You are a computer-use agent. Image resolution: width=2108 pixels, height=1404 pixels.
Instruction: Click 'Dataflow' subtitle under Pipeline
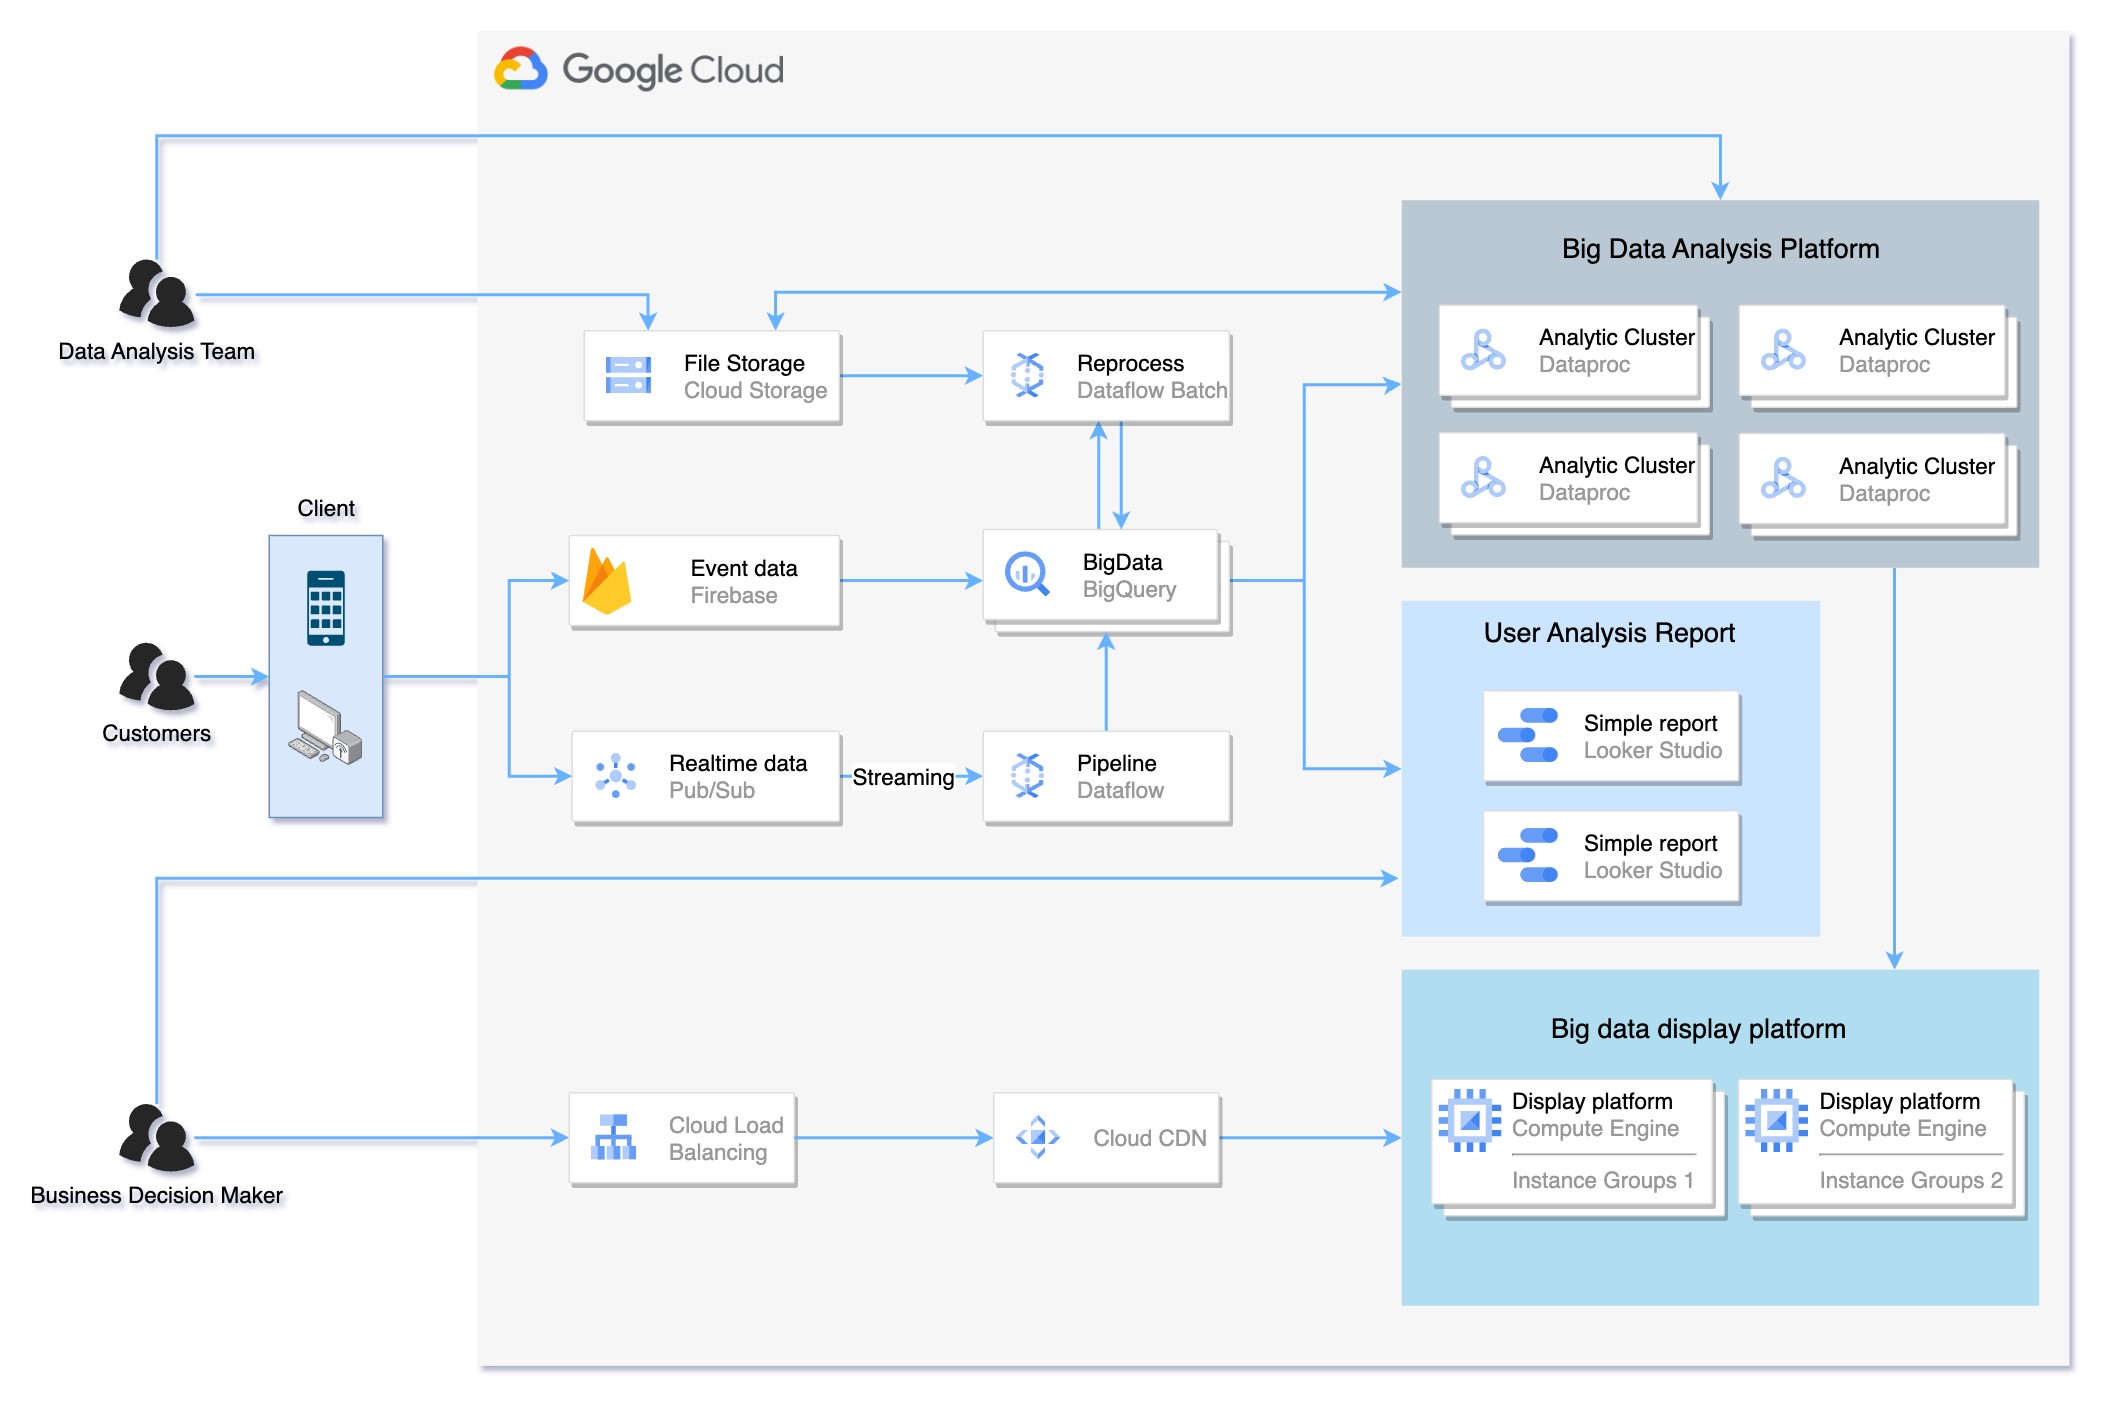point(1120,790)
